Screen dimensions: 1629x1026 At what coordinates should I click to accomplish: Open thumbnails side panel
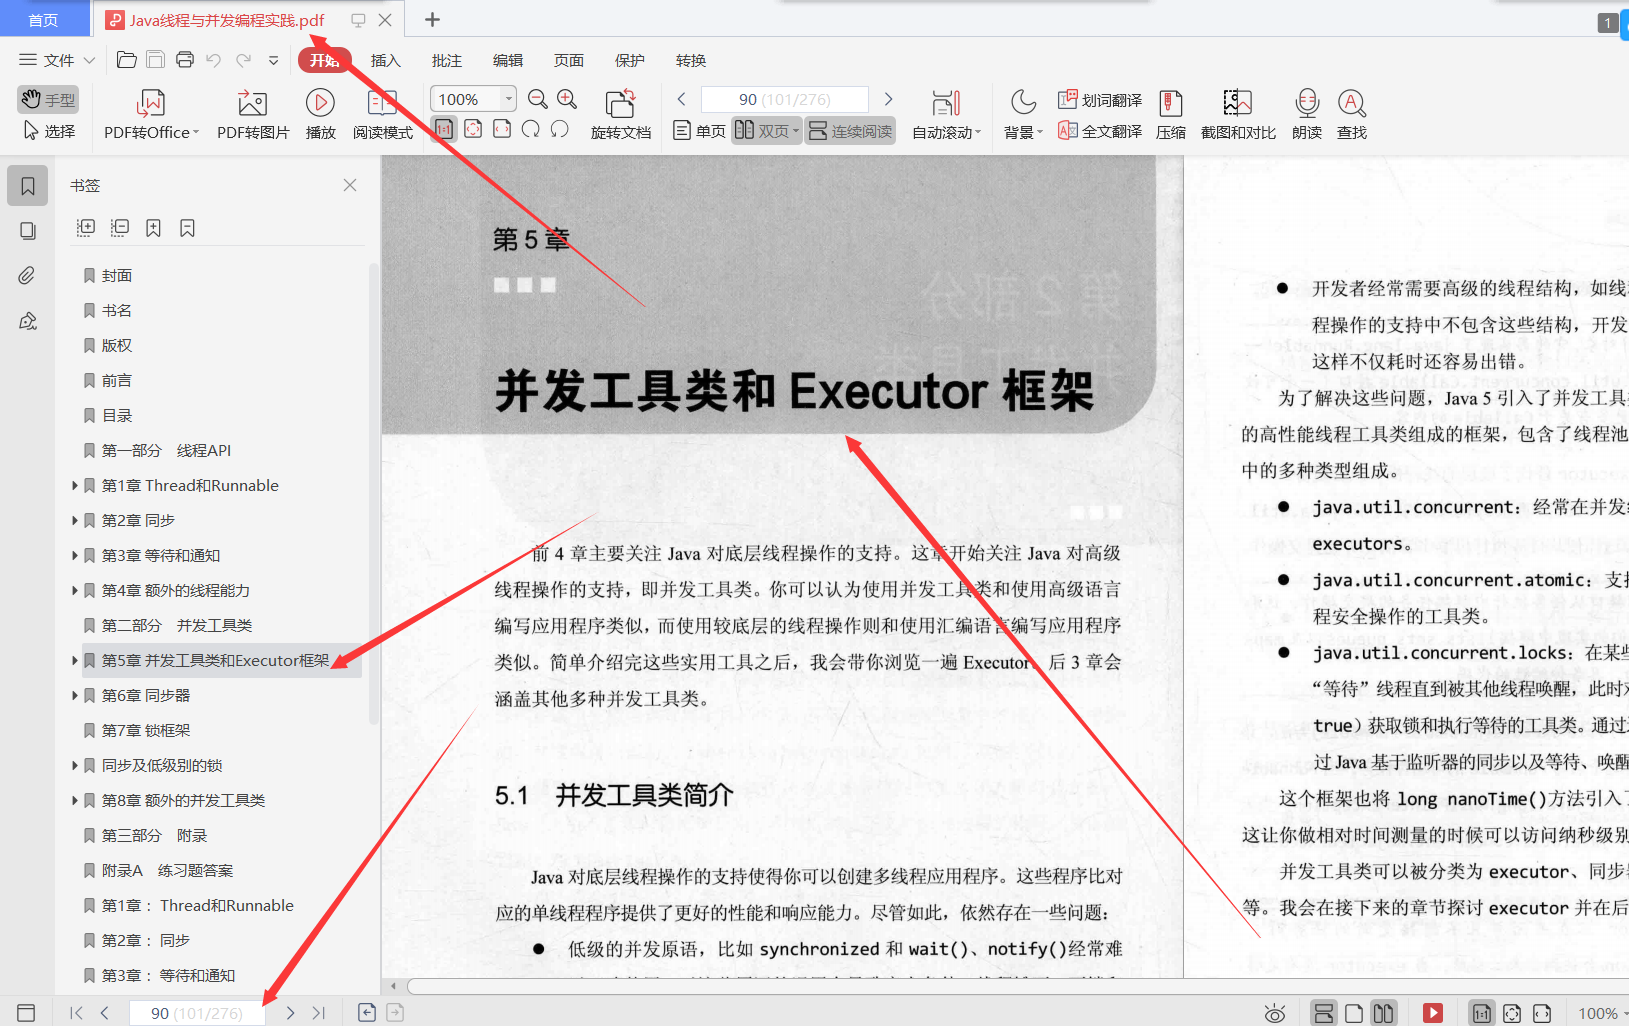pyautogui.click(x=27, y=231)
